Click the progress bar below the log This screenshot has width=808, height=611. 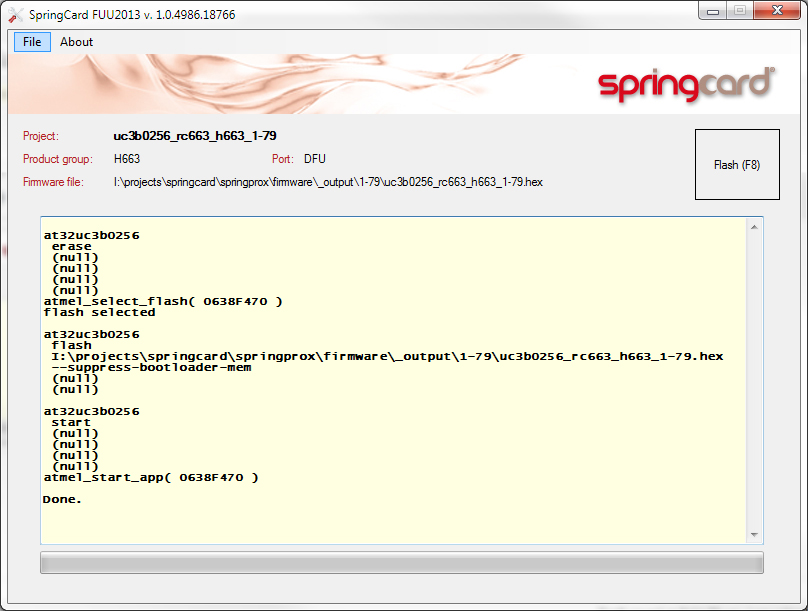coord(400,562)
